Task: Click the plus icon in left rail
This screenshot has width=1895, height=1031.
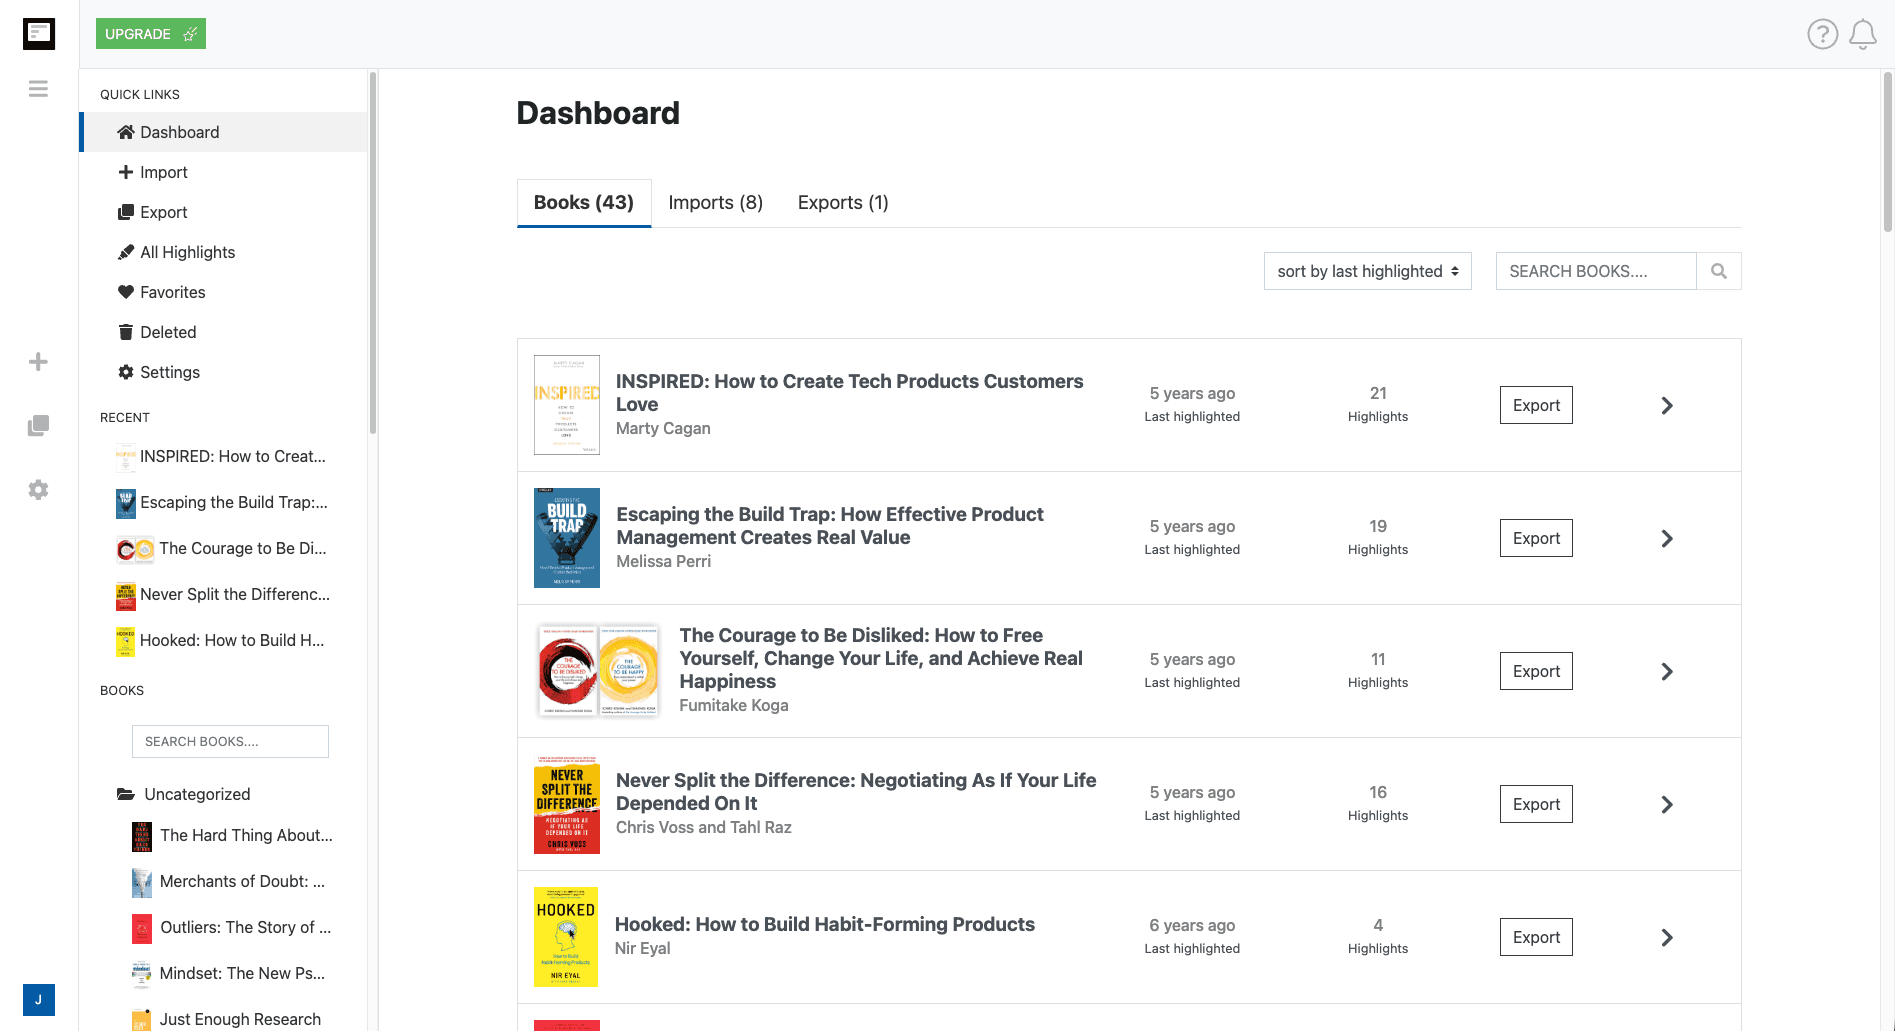Action: coord(38,362)
